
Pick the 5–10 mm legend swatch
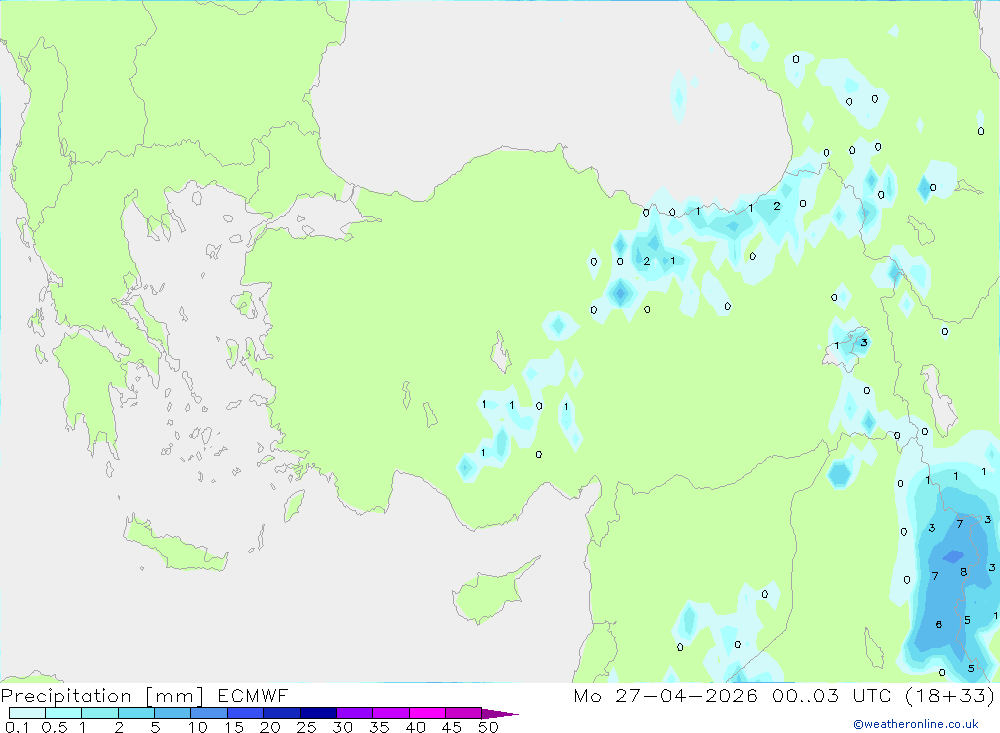173,713
